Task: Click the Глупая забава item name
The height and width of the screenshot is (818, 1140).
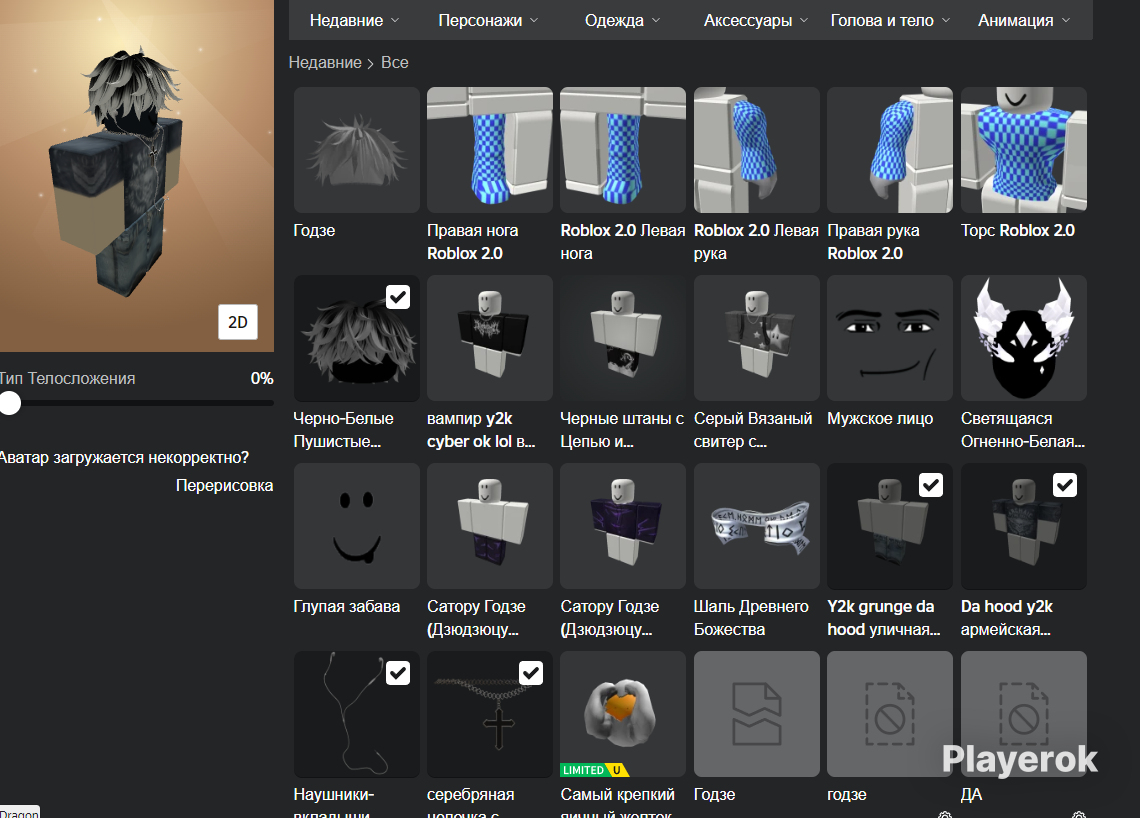Action: [x=347, y=606]
